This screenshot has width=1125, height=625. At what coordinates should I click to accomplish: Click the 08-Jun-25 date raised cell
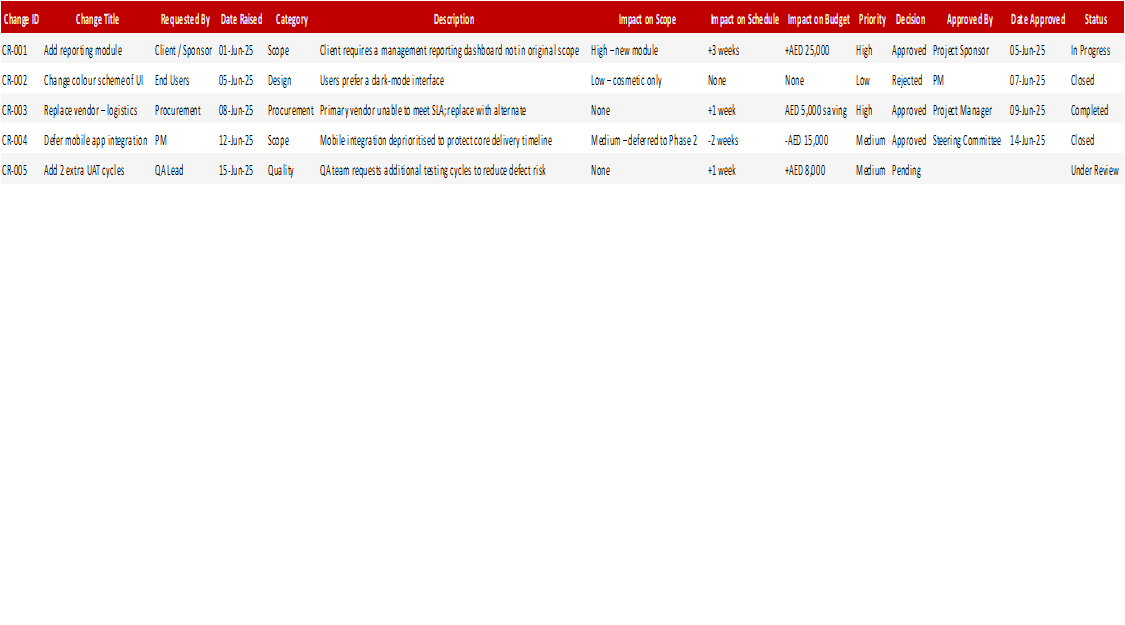(x=236, y=111)
